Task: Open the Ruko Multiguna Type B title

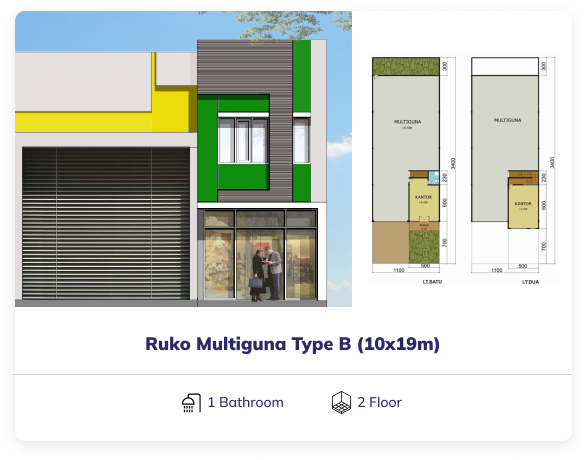Action: tap(292, 344)
